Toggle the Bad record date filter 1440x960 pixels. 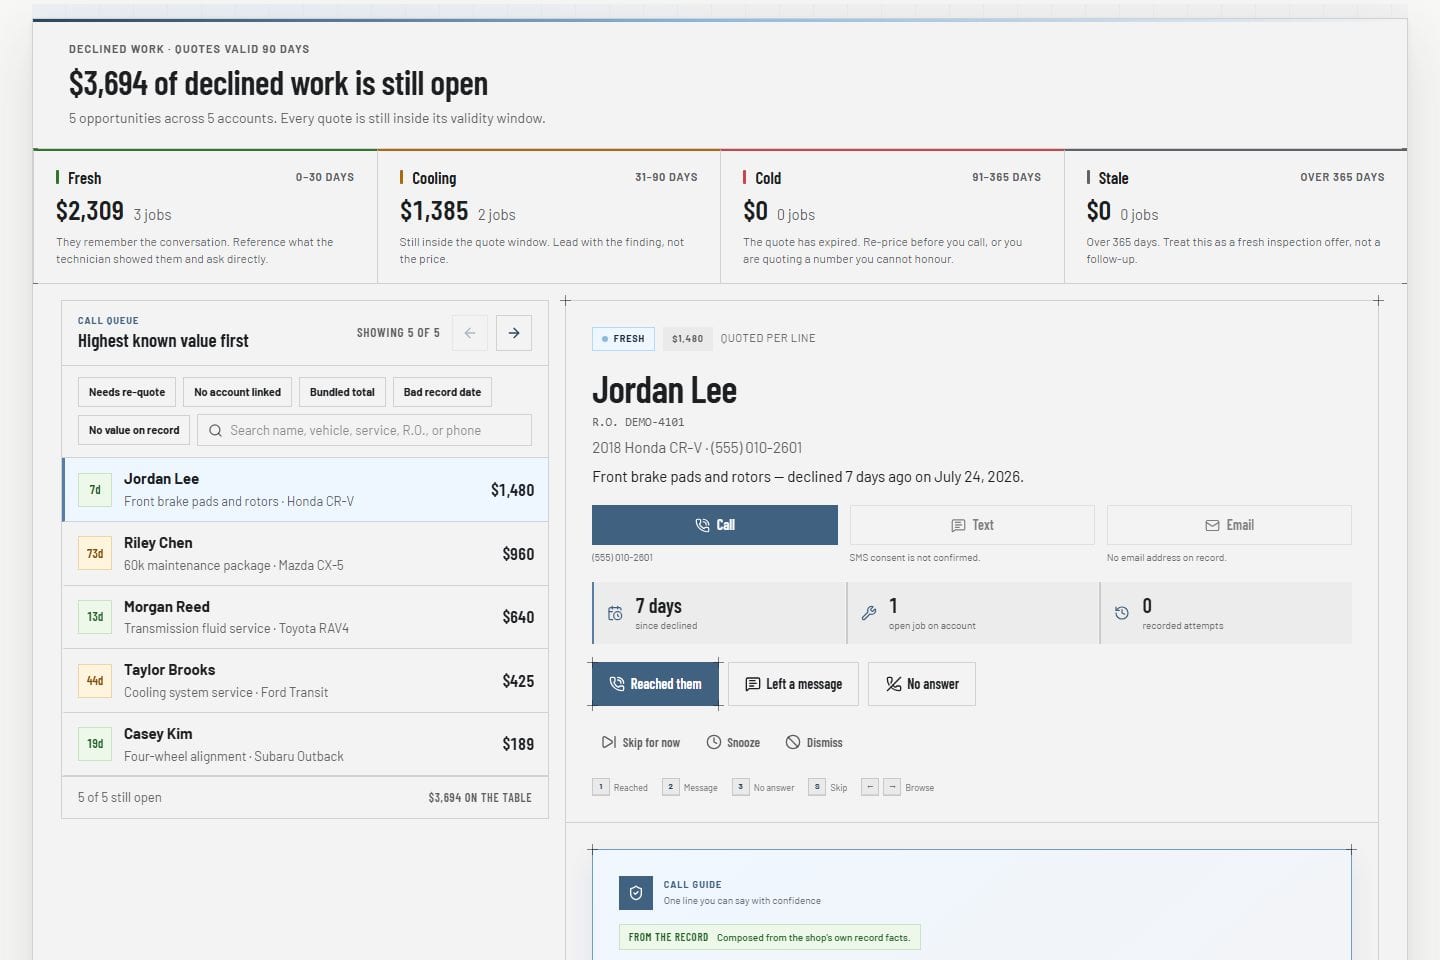pyautogui.click(x=442, y=392)
